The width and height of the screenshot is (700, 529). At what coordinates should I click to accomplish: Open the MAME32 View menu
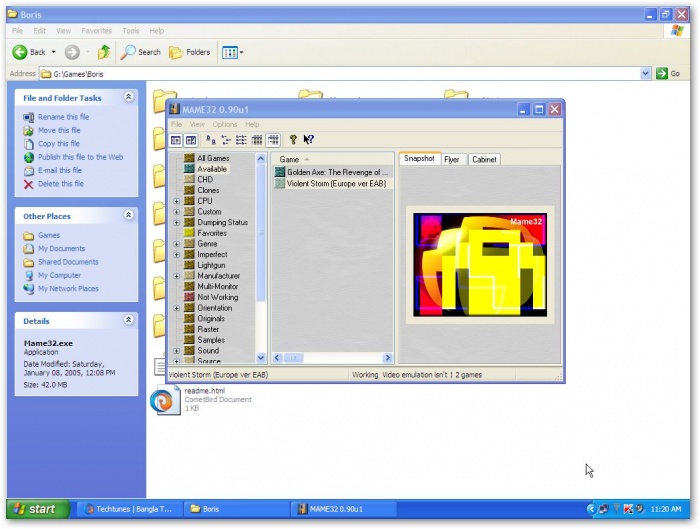(197, 124)
